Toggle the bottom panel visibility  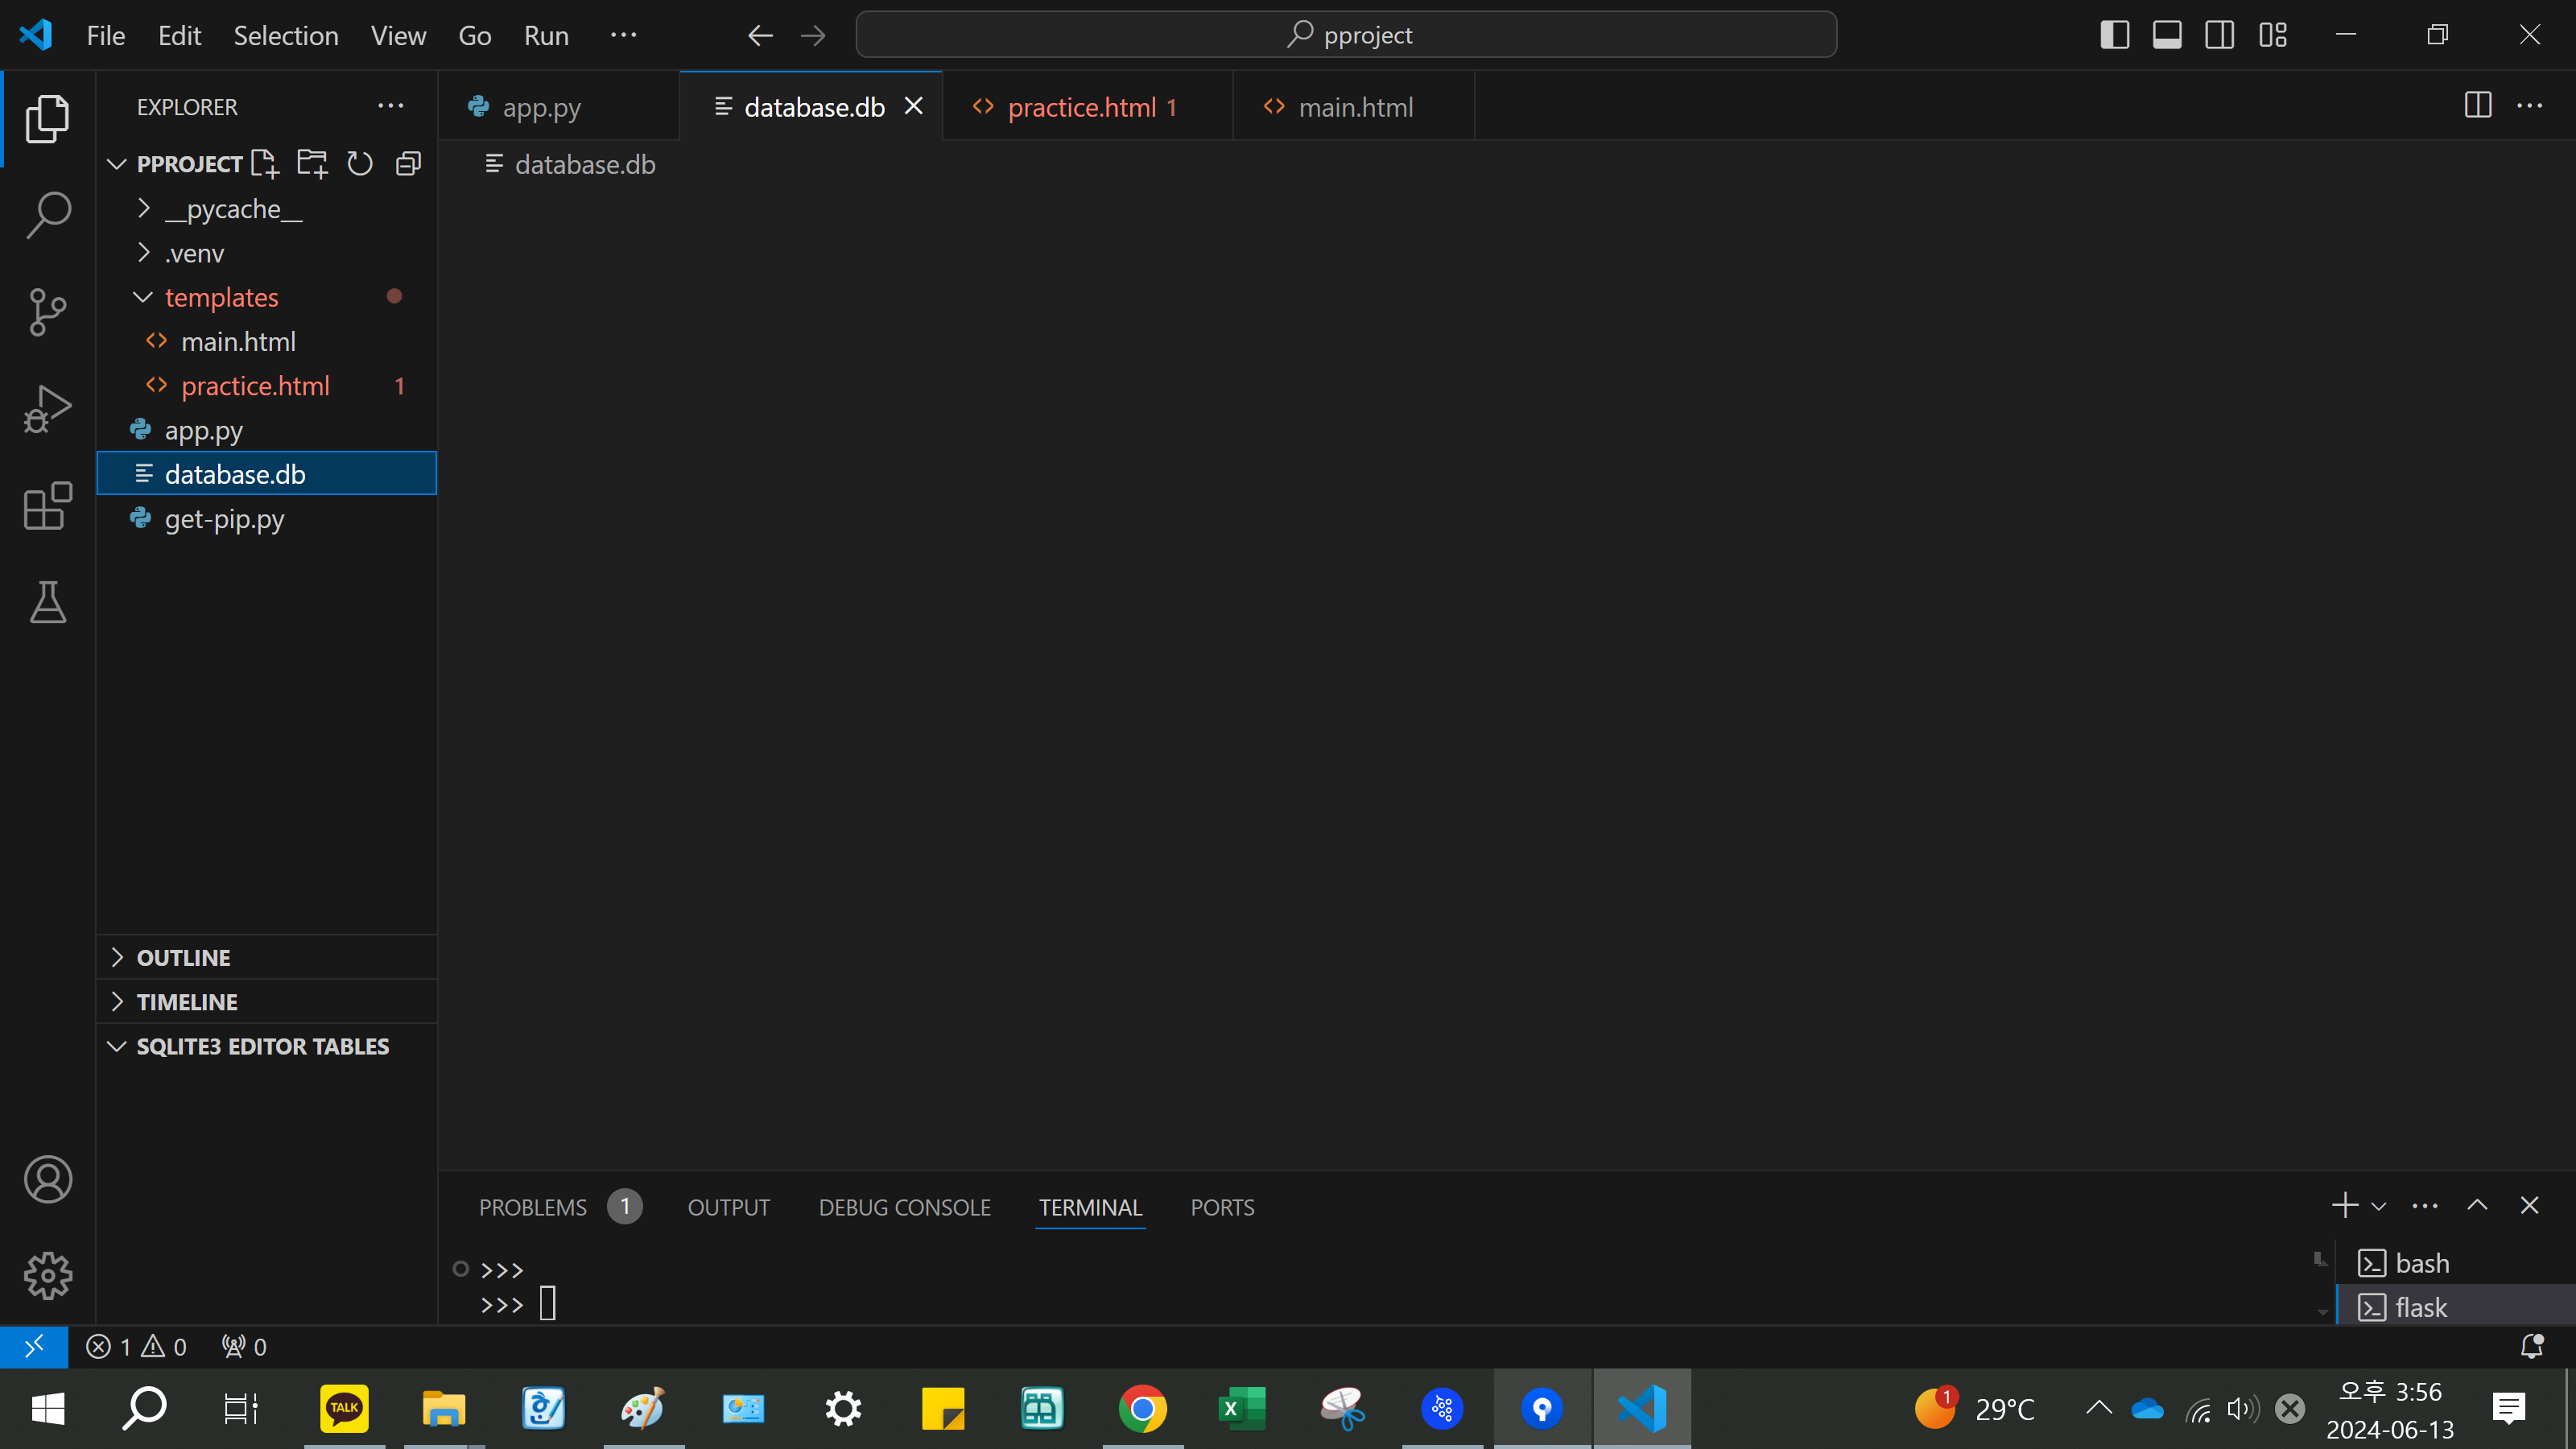tap(2167, 35)
